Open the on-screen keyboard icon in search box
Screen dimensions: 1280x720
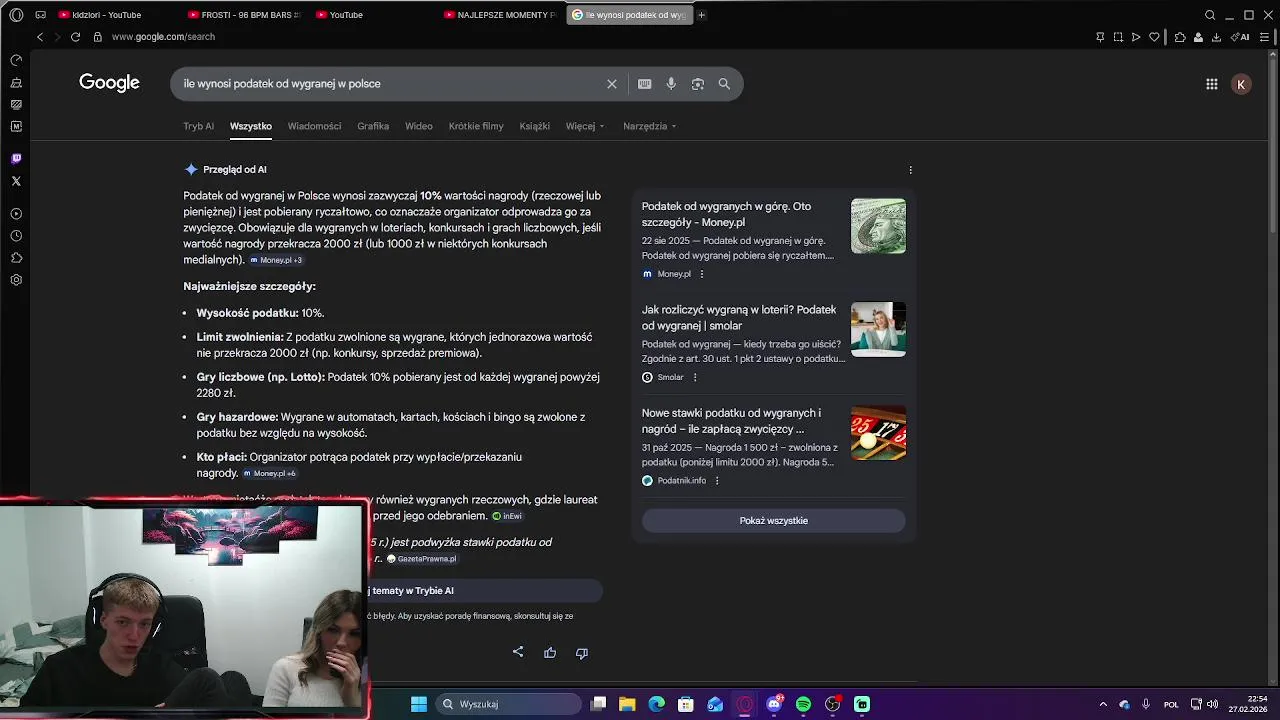[645, 84]
